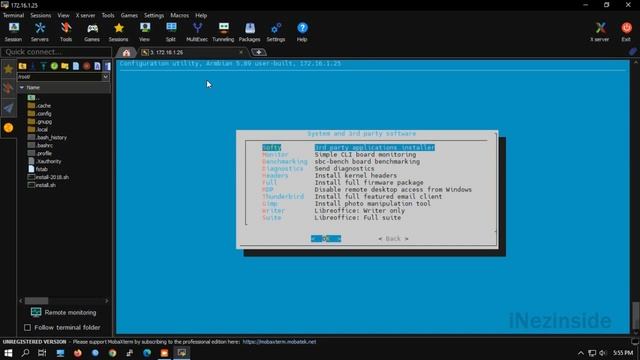Open the Settings menu
Viewport: 640px width, 360px height.
tap(154, 16)
